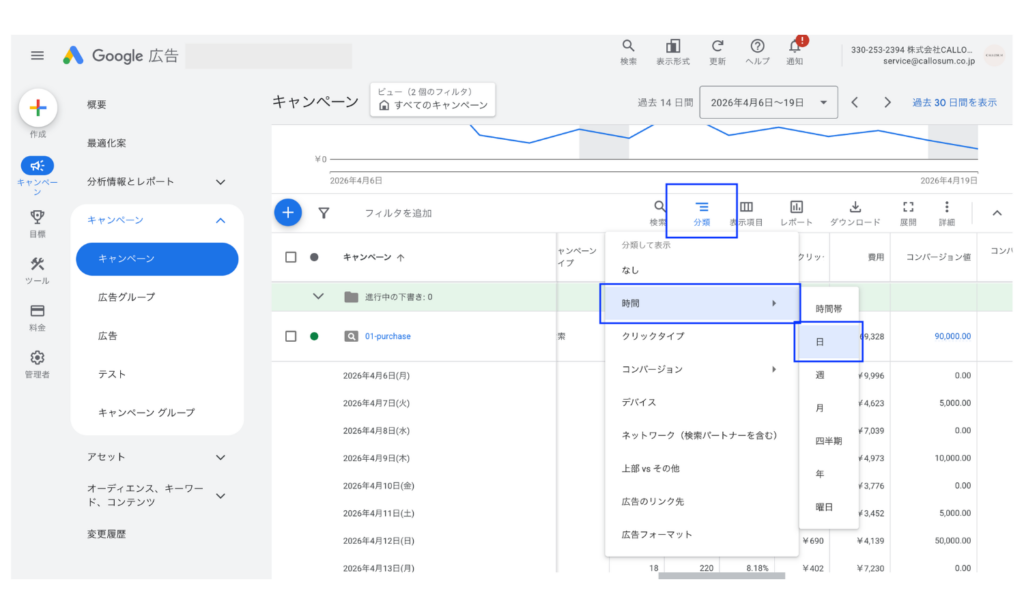
Task: Open 表示項目 columns icon
Action: click(x=745, y=207)
